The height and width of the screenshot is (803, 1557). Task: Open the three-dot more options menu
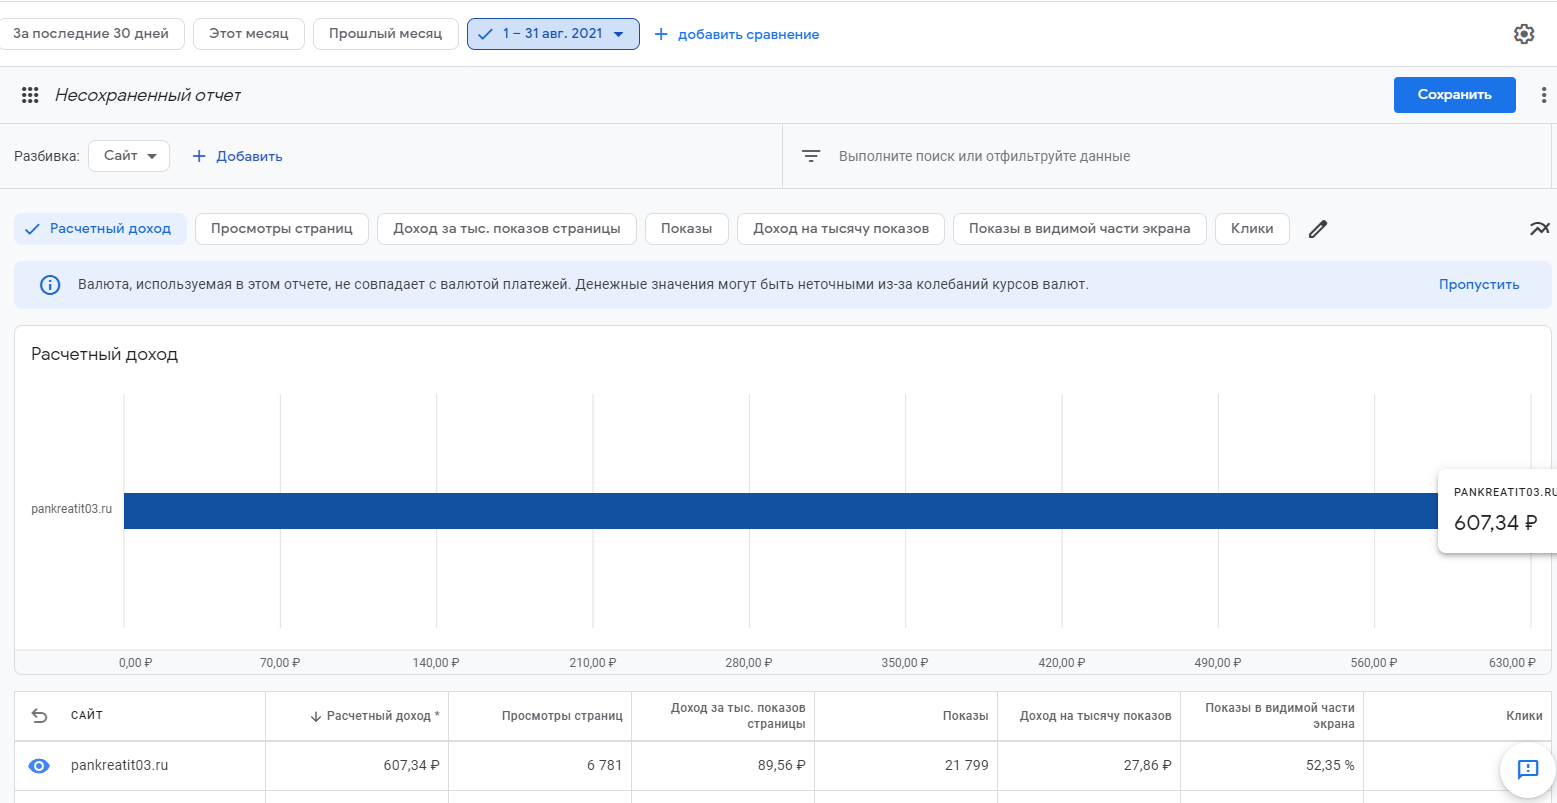tap(1544, 95)
